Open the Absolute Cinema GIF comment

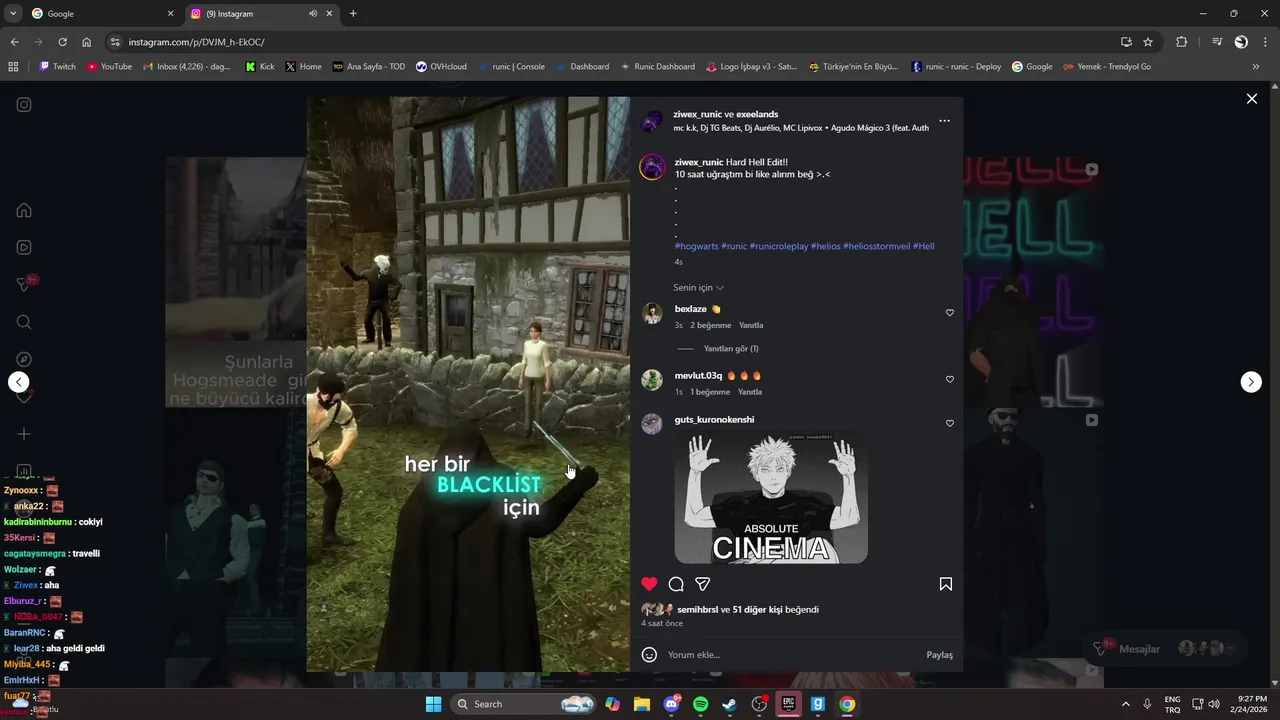coord(771,498)
